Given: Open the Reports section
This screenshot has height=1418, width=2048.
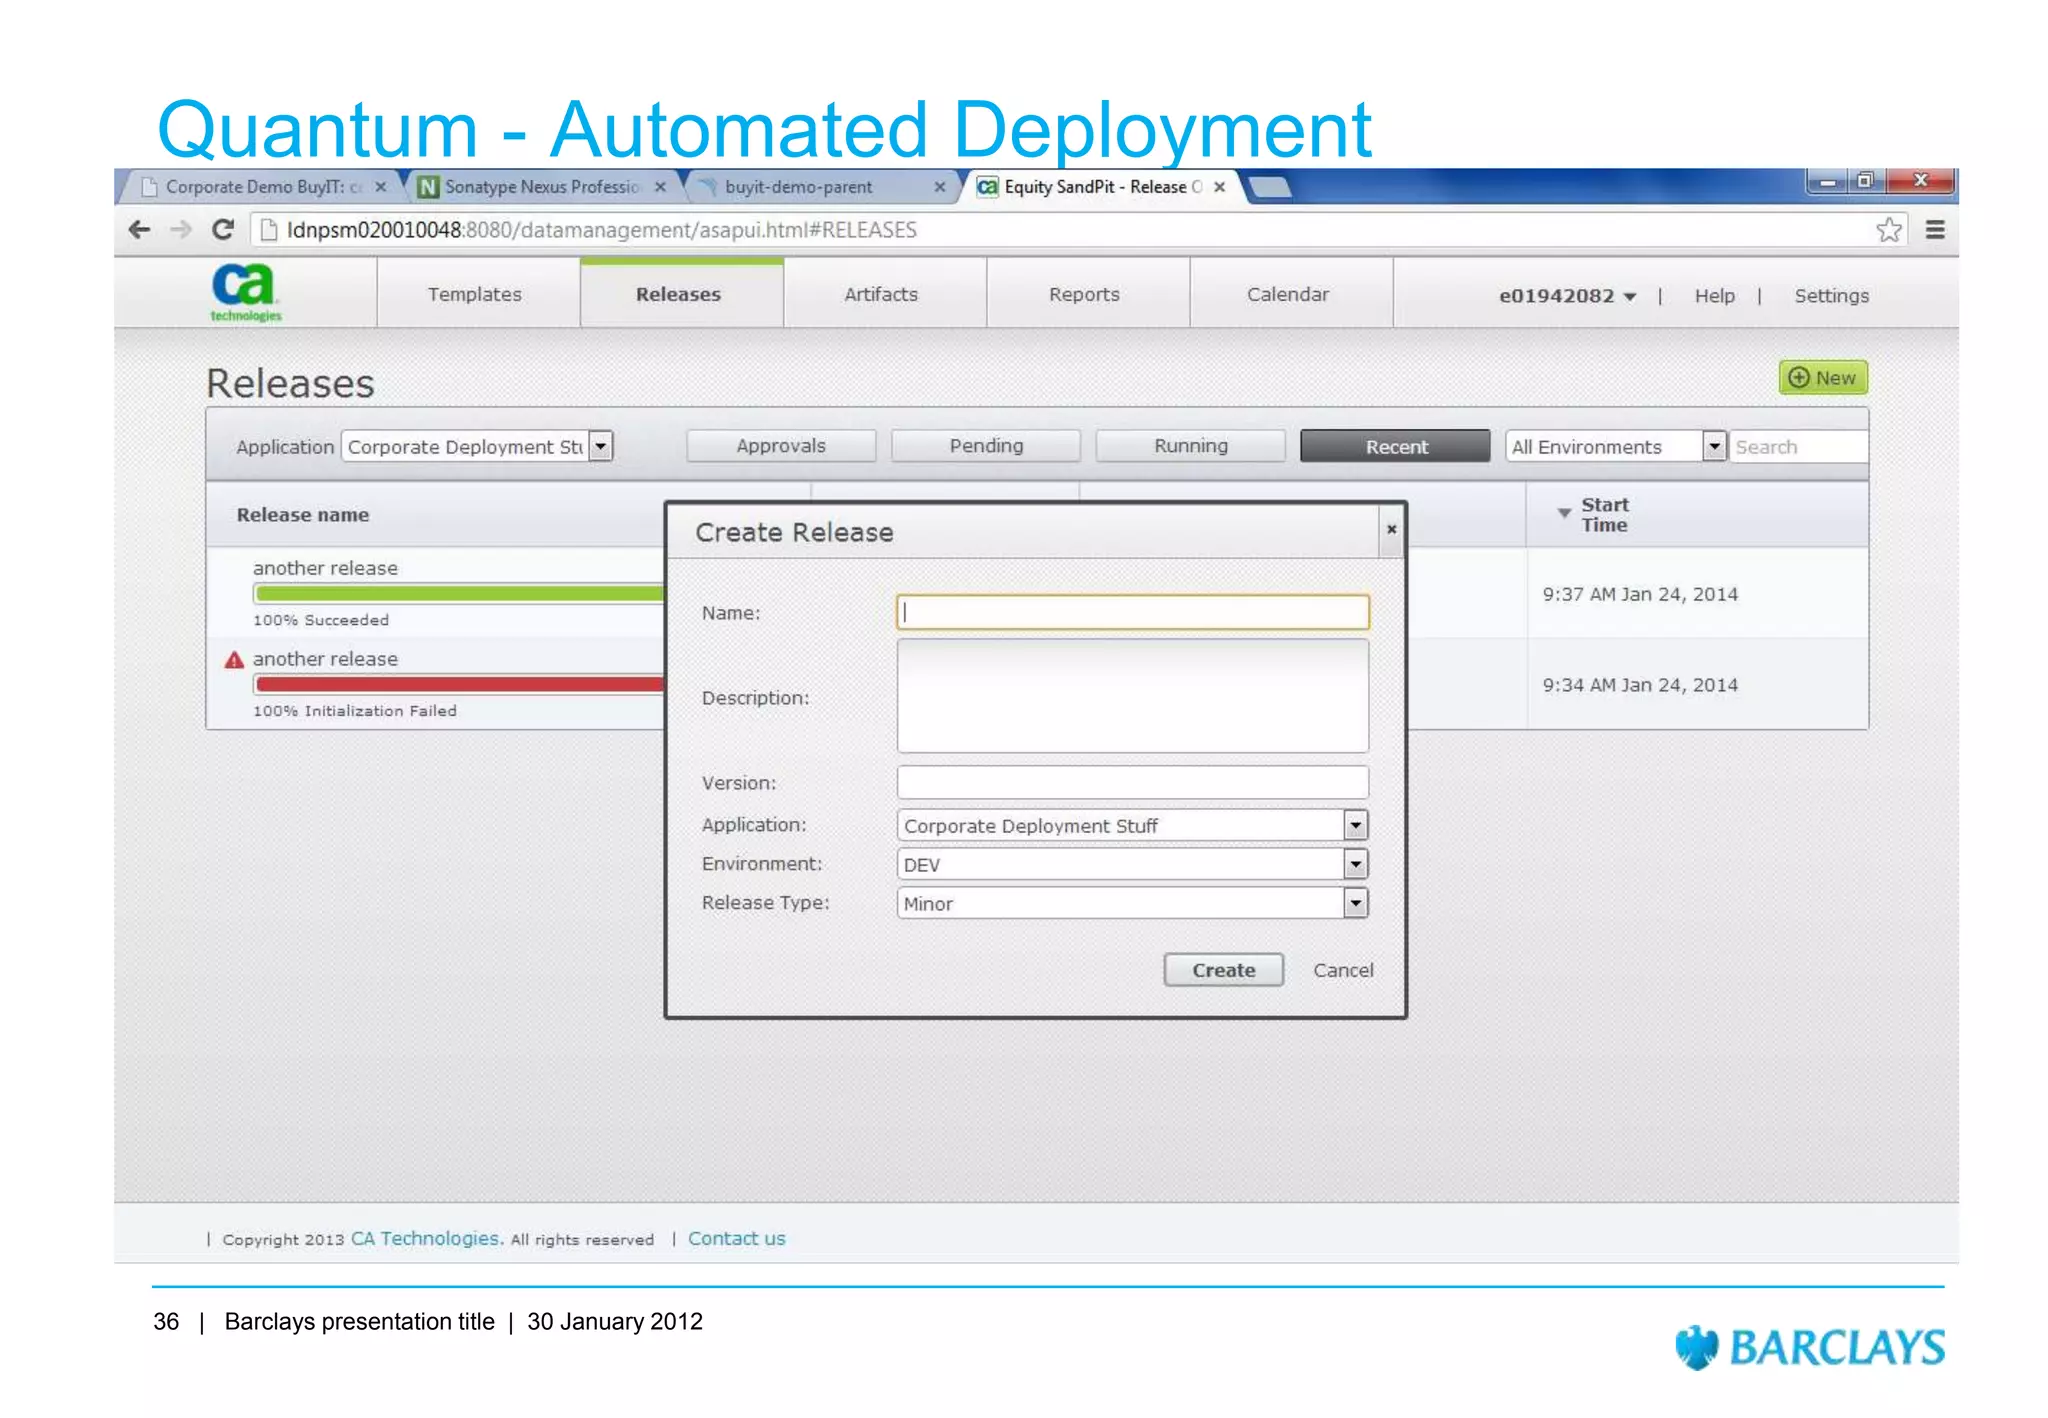Looking at the screenshot, I should click(1084, 294).
